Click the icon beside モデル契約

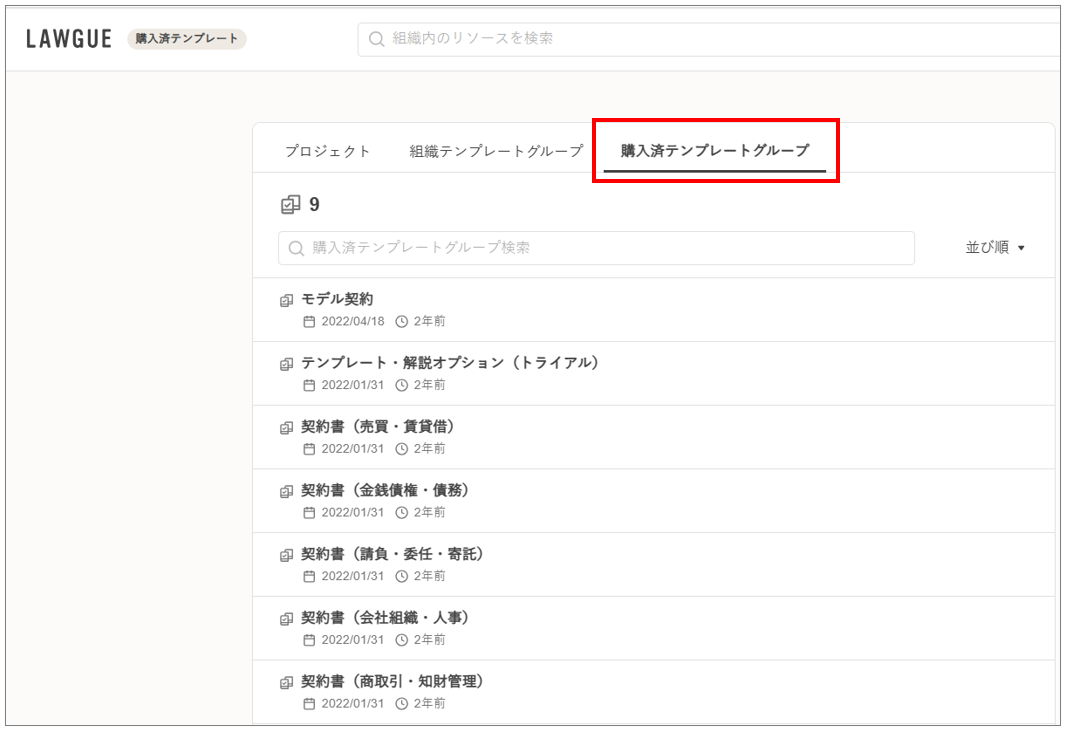point(287,300)
